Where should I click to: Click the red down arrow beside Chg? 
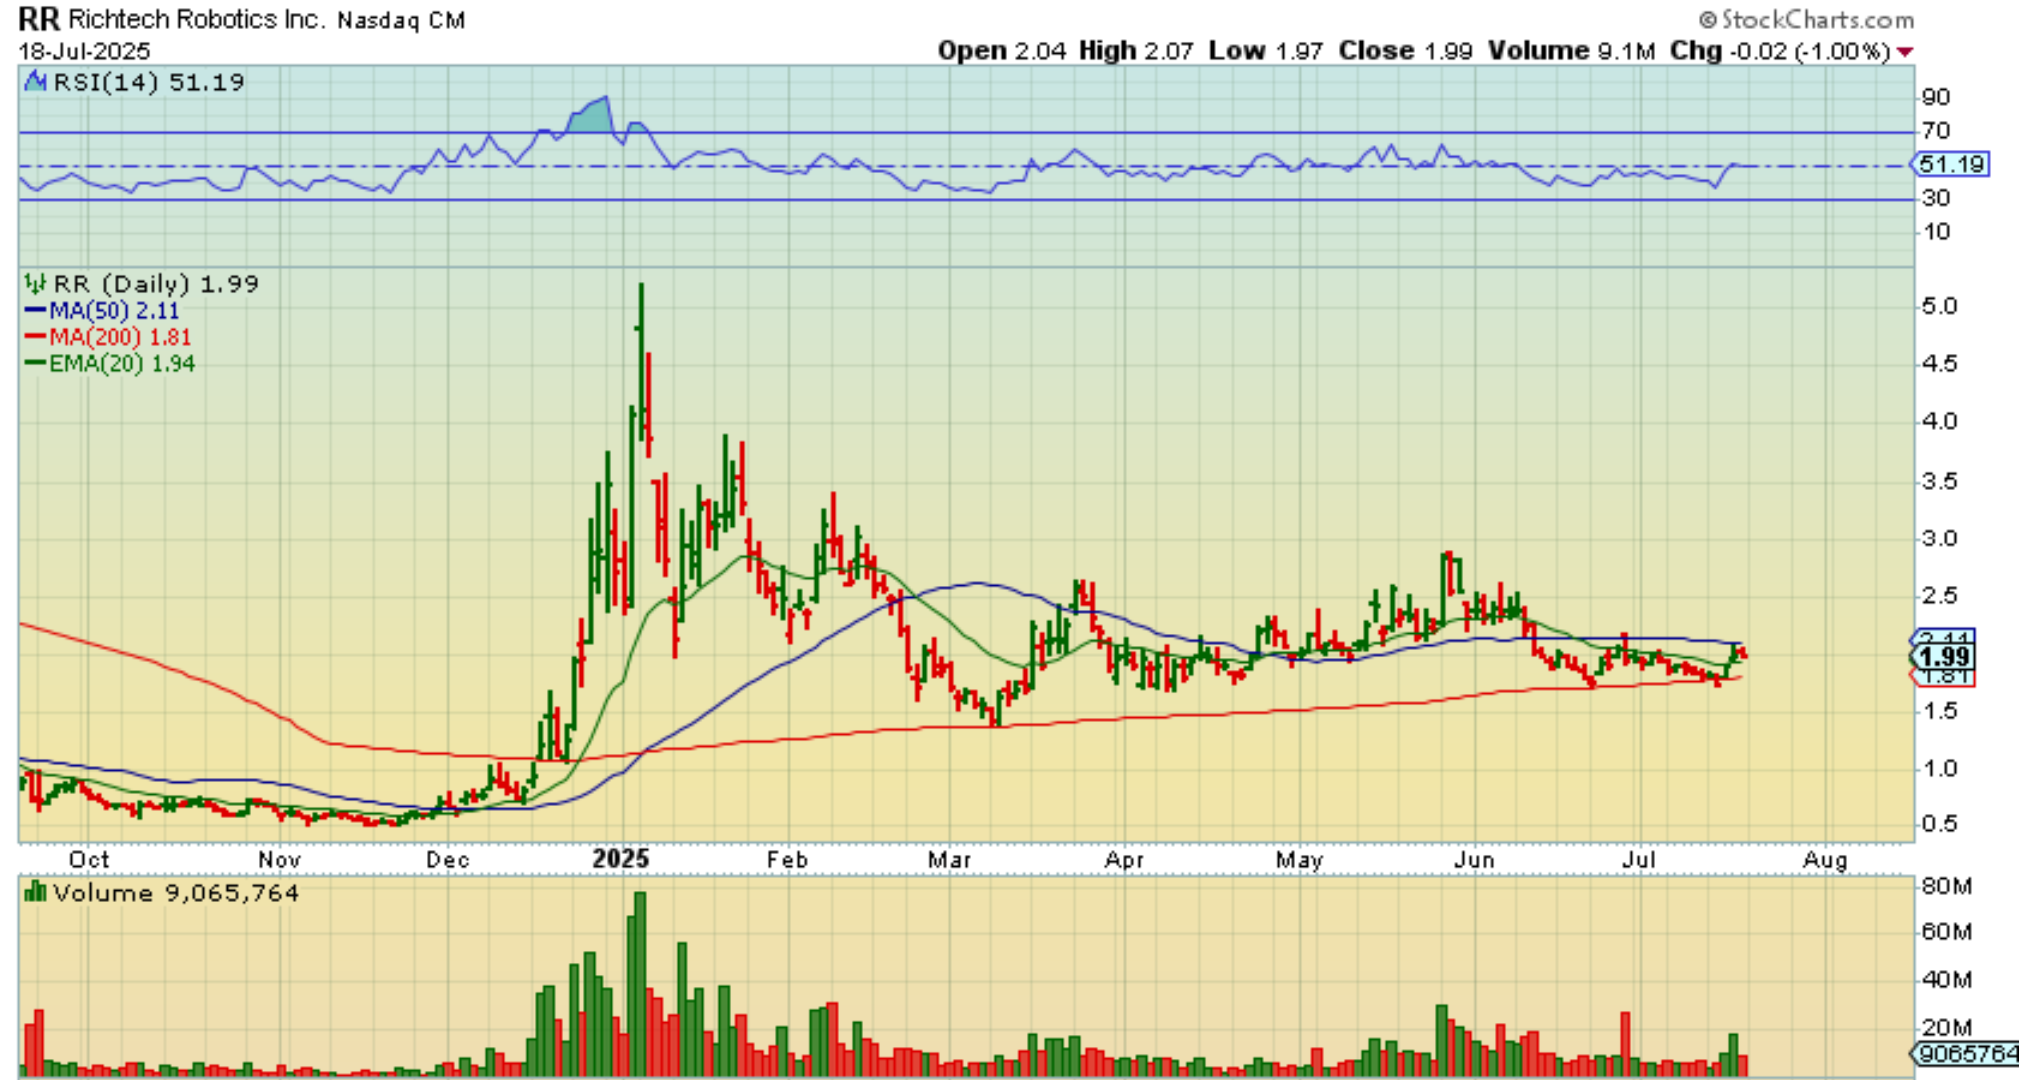tap(1904, 52)
